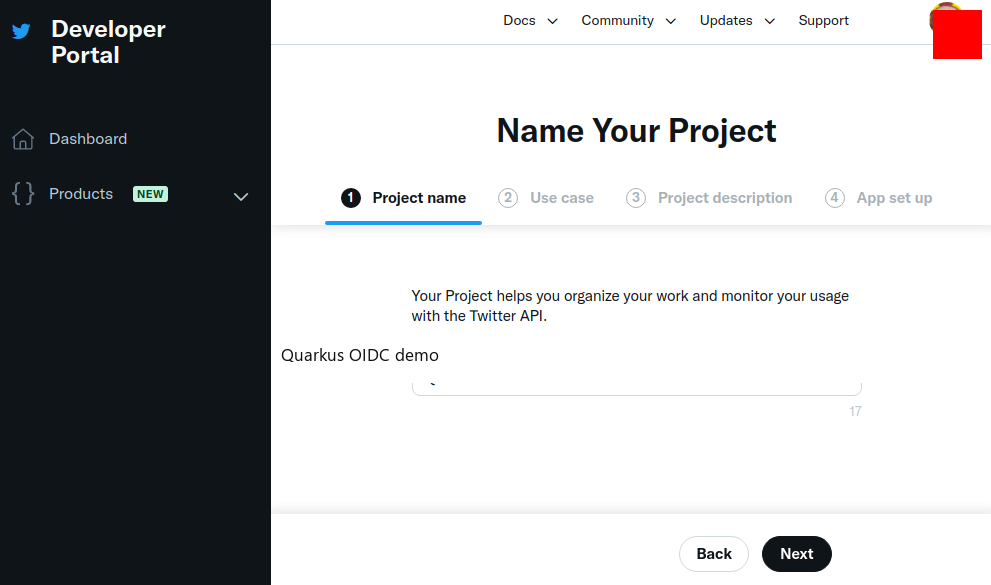Go to the Support page
991x585 pixels.
[823, 21]
